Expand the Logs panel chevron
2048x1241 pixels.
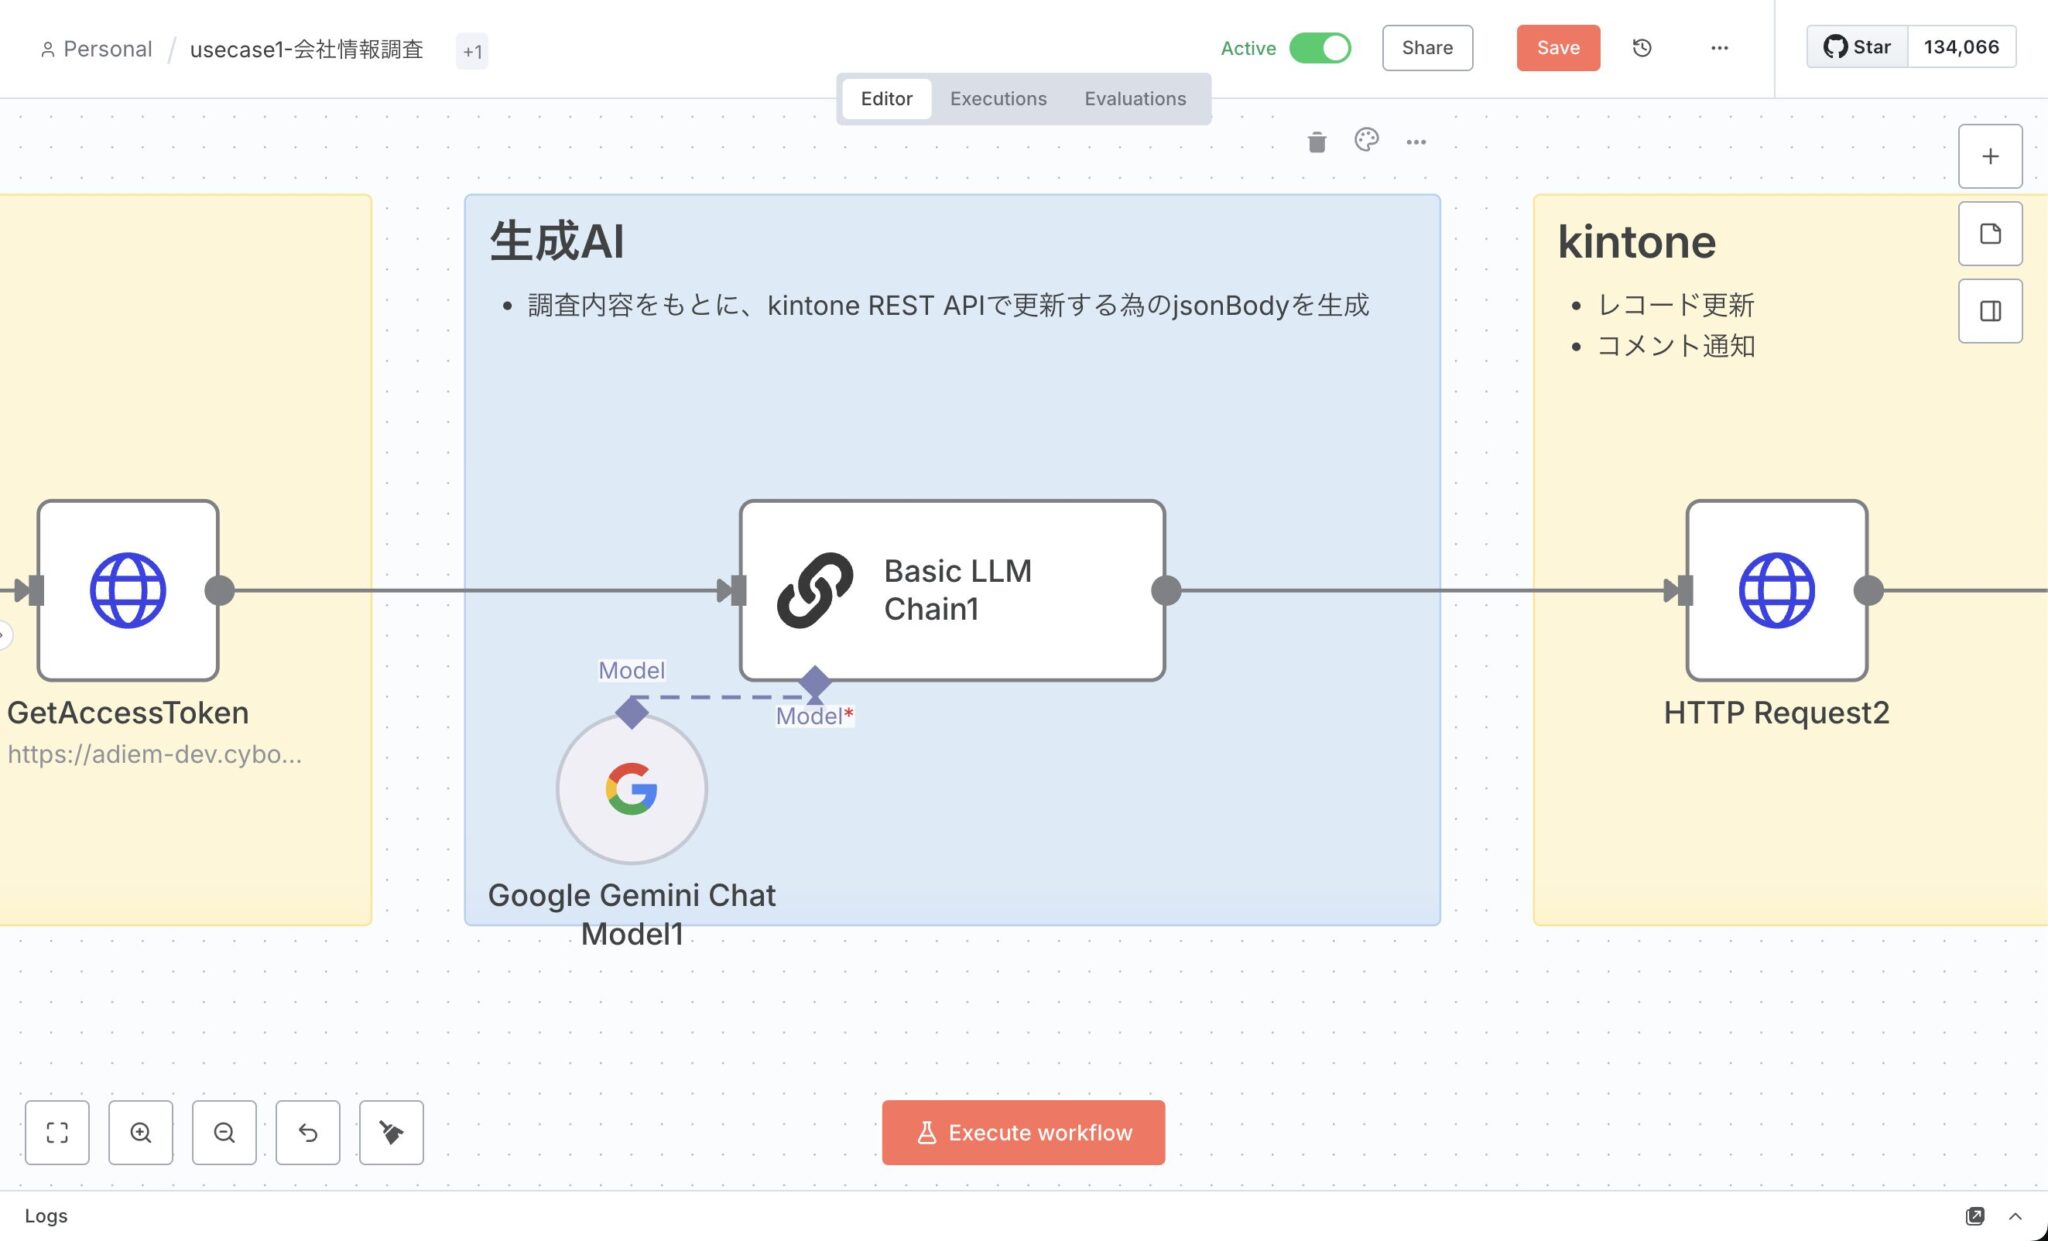[x=2015, y=1216]
